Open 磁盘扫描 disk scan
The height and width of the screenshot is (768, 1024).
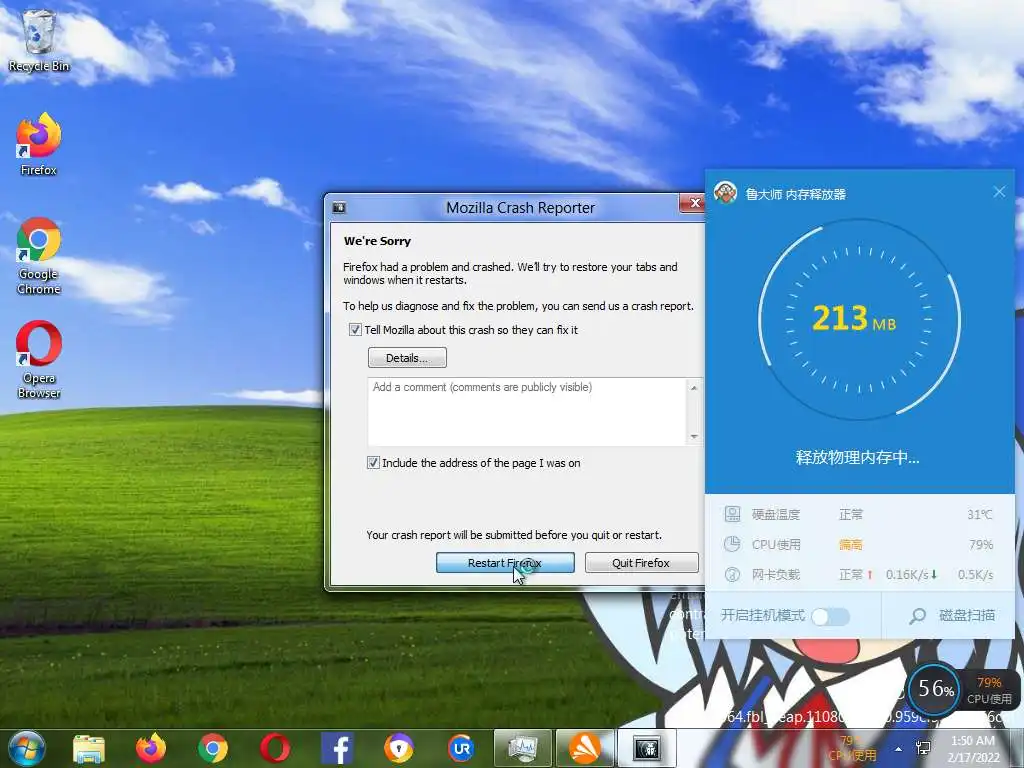(952, 615)
